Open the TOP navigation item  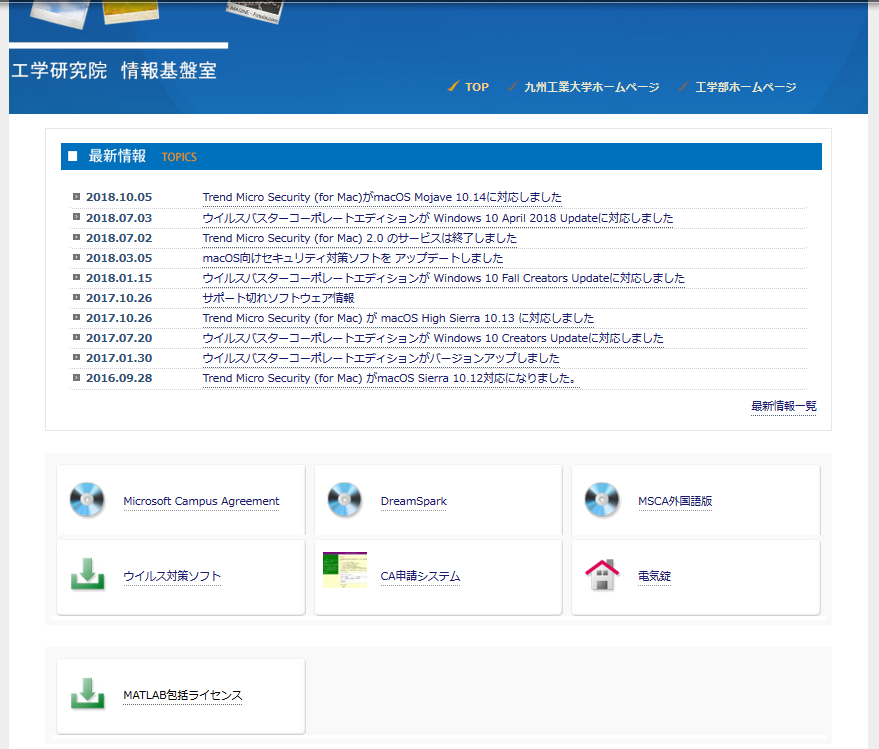click(475, 87)
